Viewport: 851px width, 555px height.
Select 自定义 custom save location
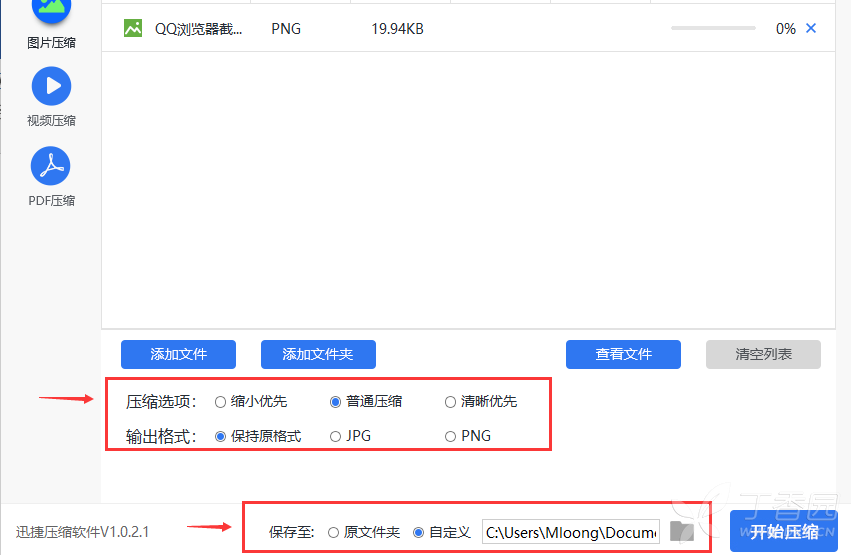tap(418, 533)
